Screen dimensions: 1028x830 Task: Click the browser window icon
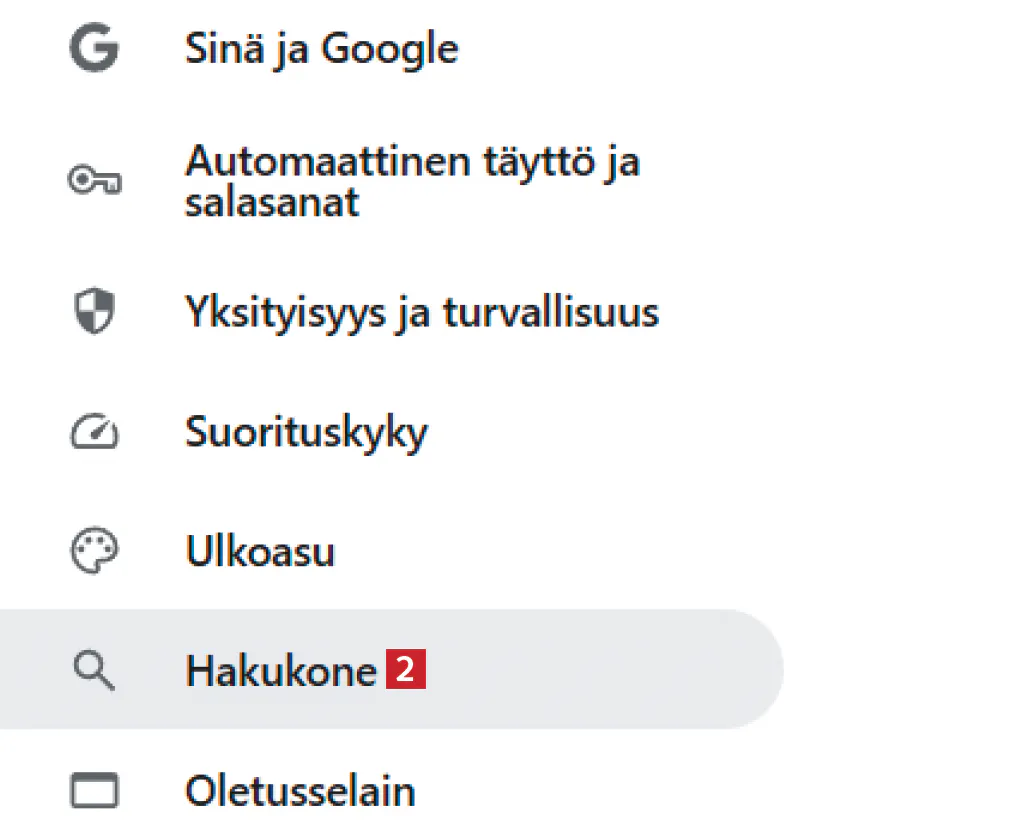(94, 792)
